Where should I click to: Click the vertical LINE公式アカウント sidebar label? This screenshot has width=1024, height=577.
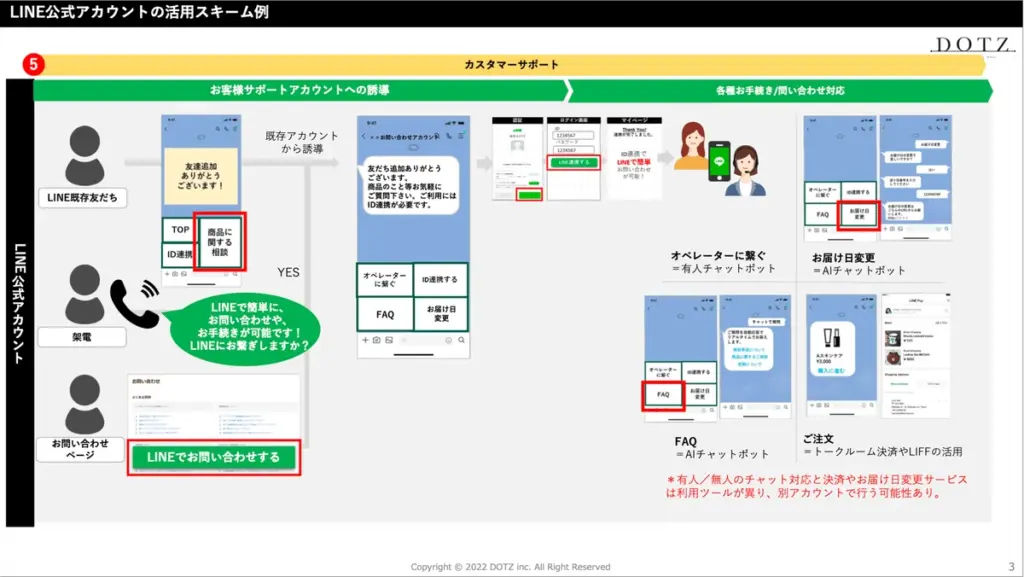[20, 304]
